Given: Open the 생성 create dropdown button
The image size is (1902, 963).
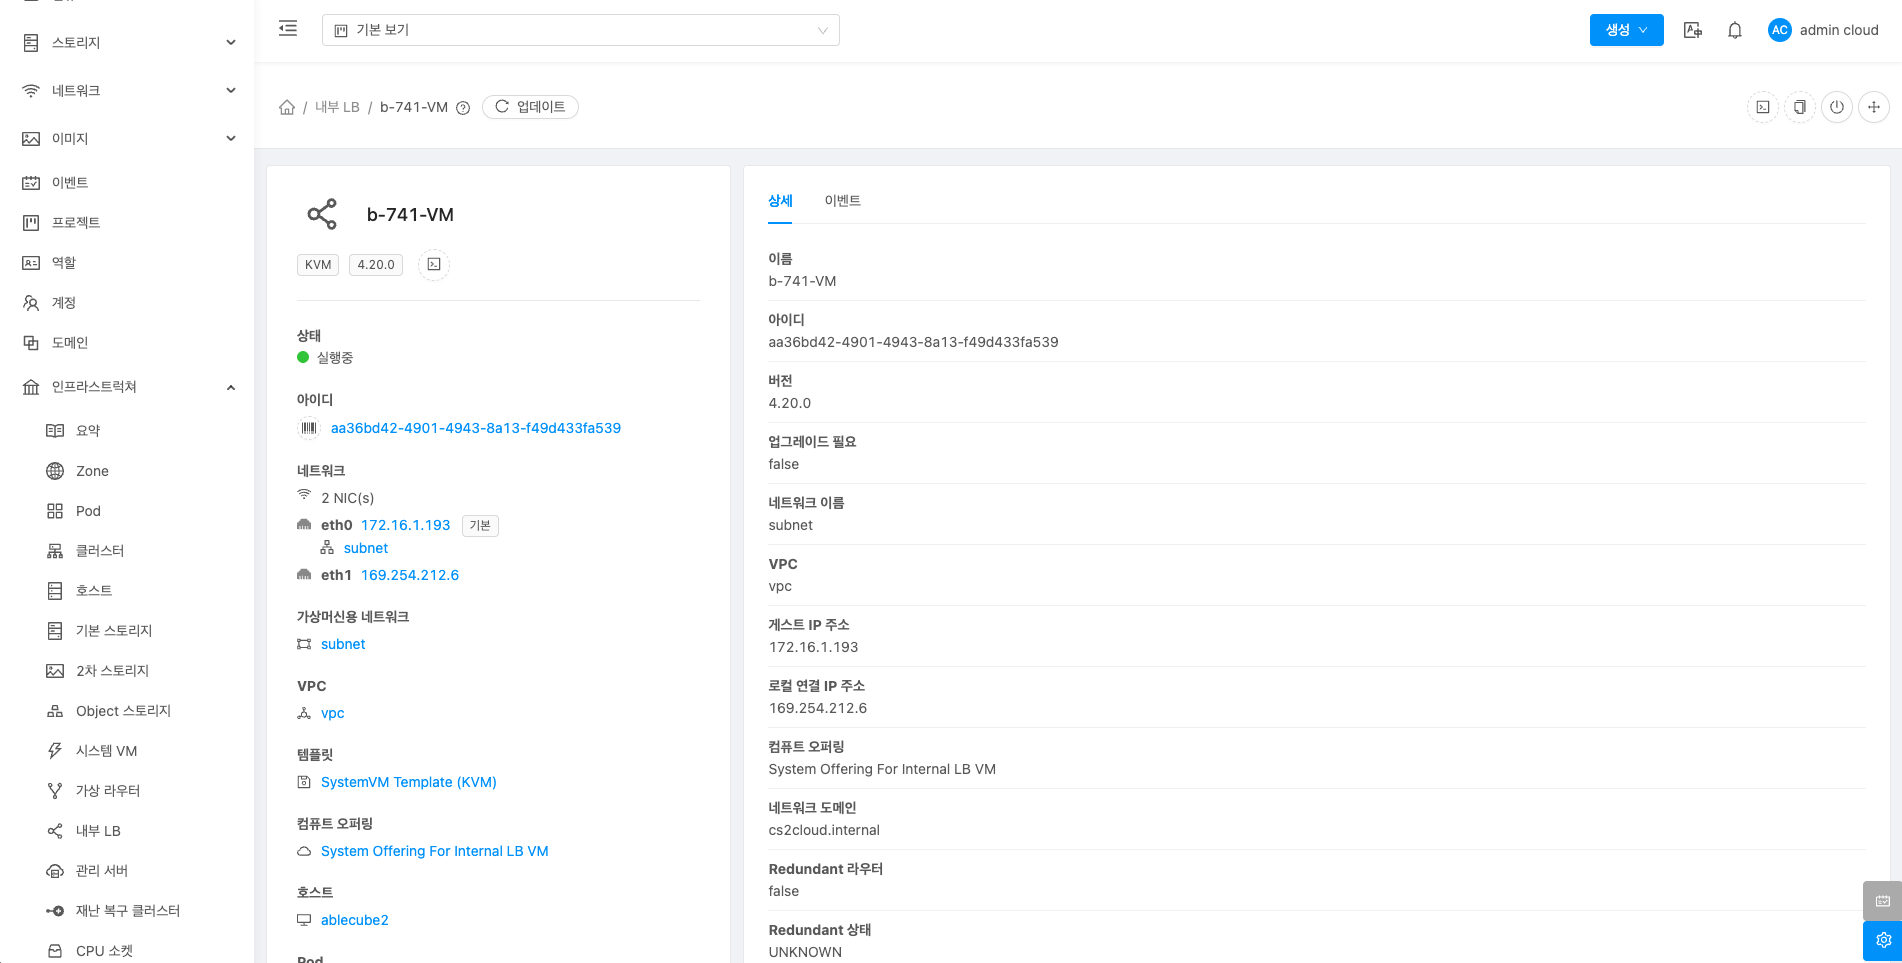Looking at the screenshot, I should click(x=1626, y=30).
